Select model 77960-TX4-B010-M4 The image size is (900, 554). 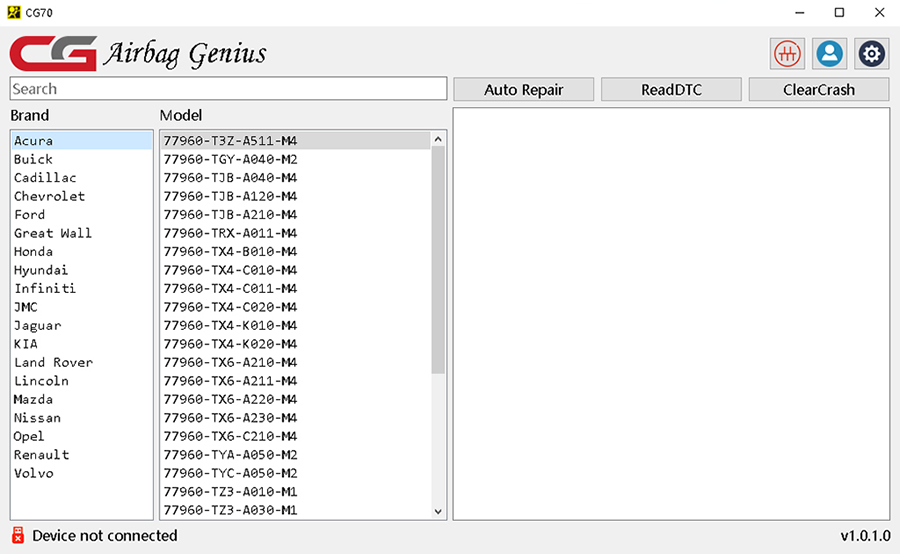pyautogui.click(x=295, y=251)
